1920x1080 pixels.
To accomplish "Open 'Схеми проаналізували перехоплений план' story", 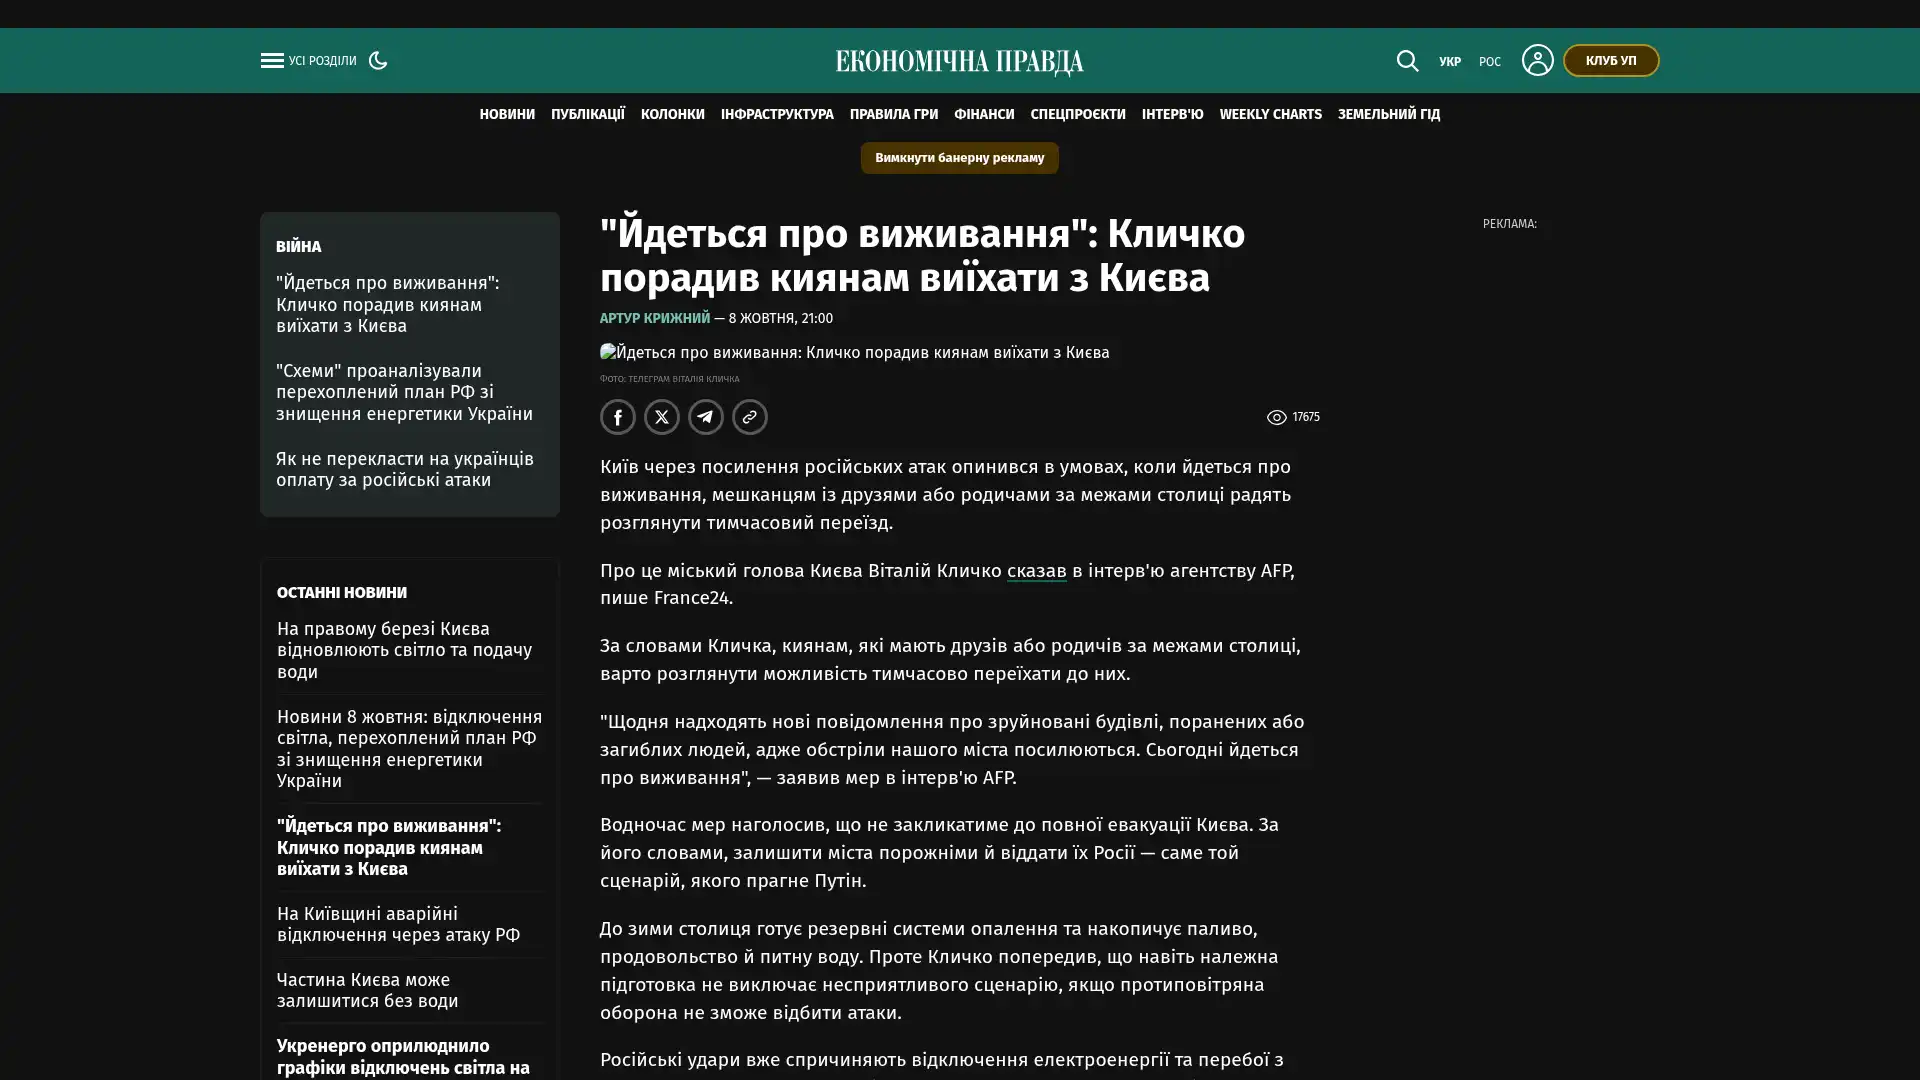I will click(405, 392).
